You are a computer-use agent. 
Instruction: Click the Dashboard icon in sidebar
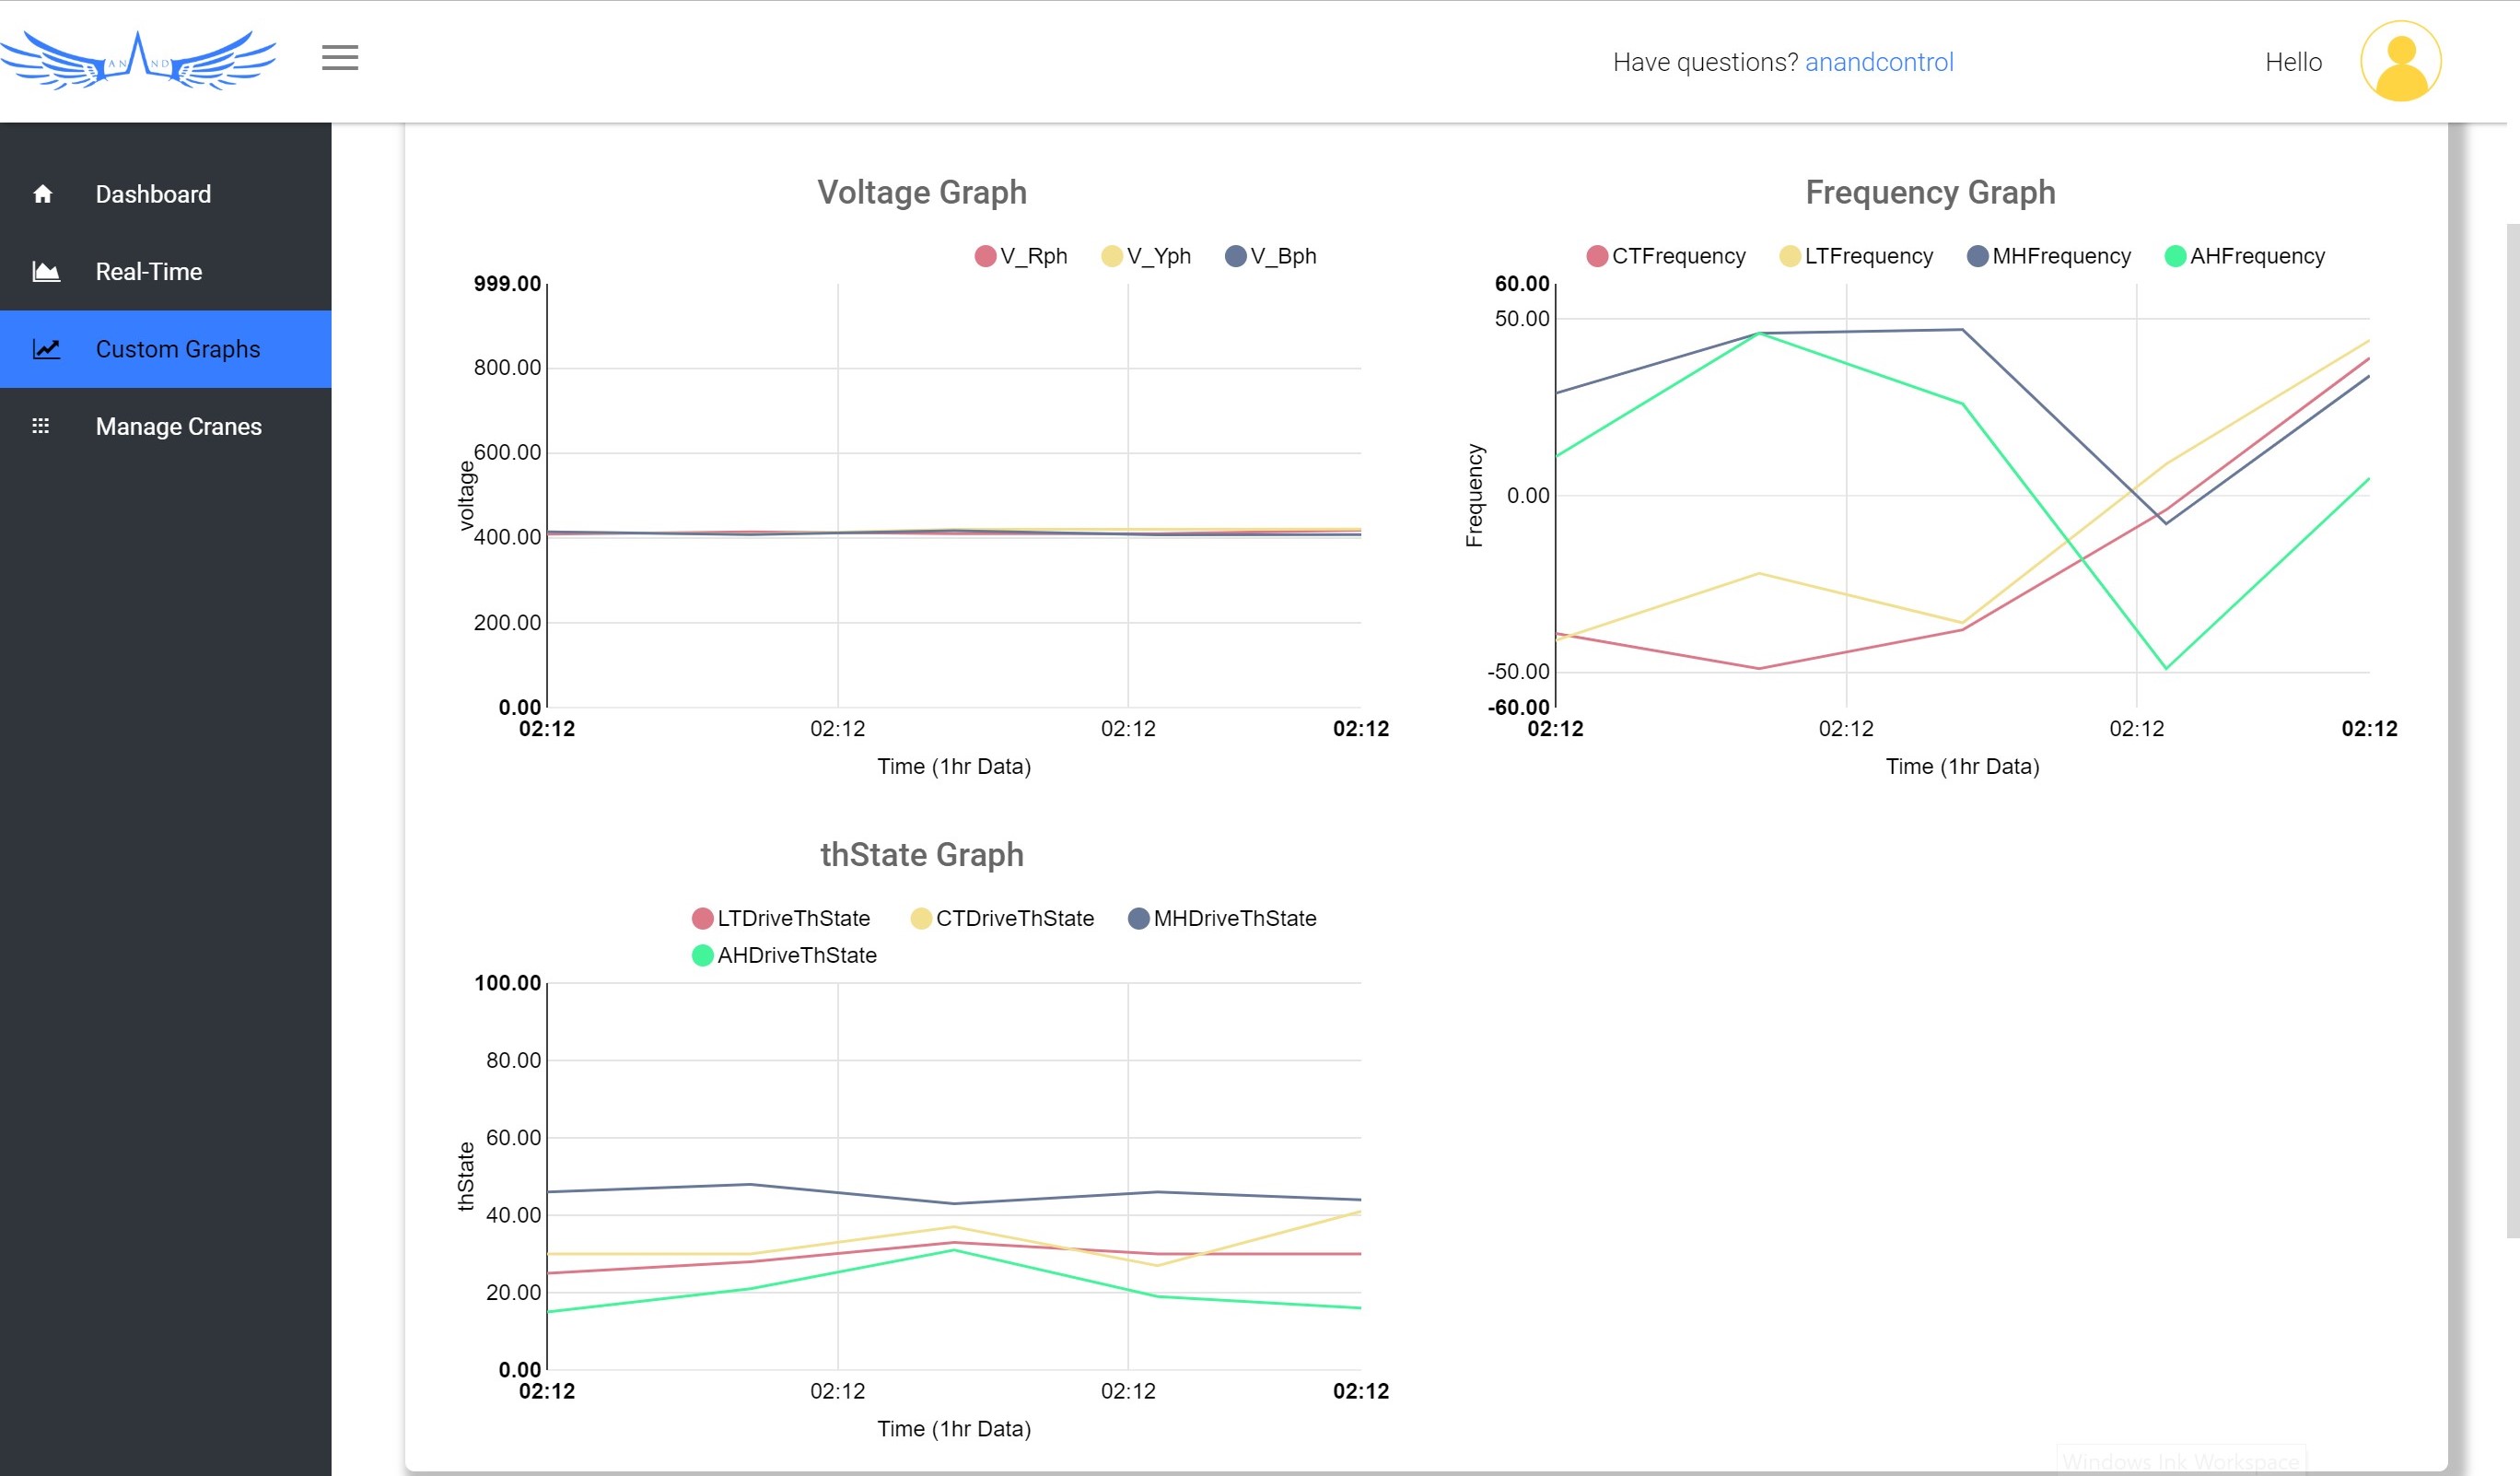(x=46, y=193)
